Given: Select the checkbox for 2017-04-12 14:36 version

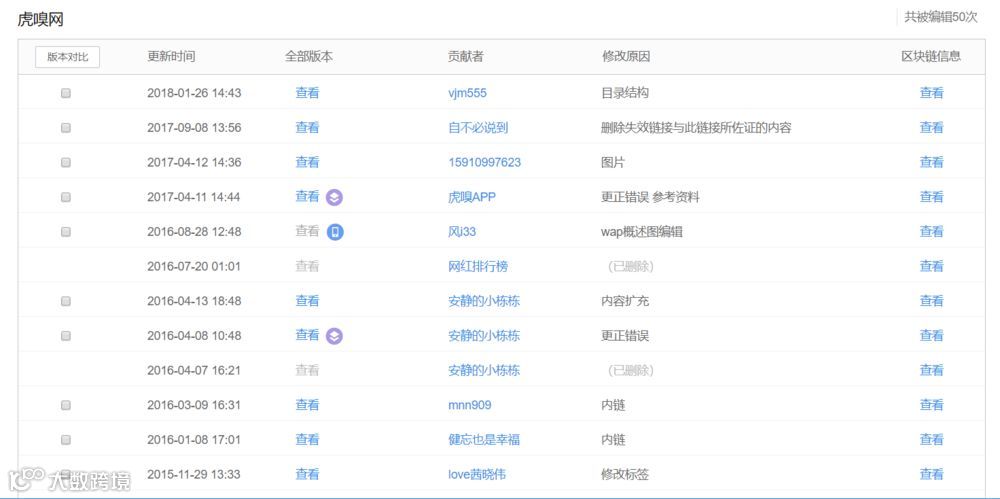Looking at the screenshot, I should pos(66,162).
